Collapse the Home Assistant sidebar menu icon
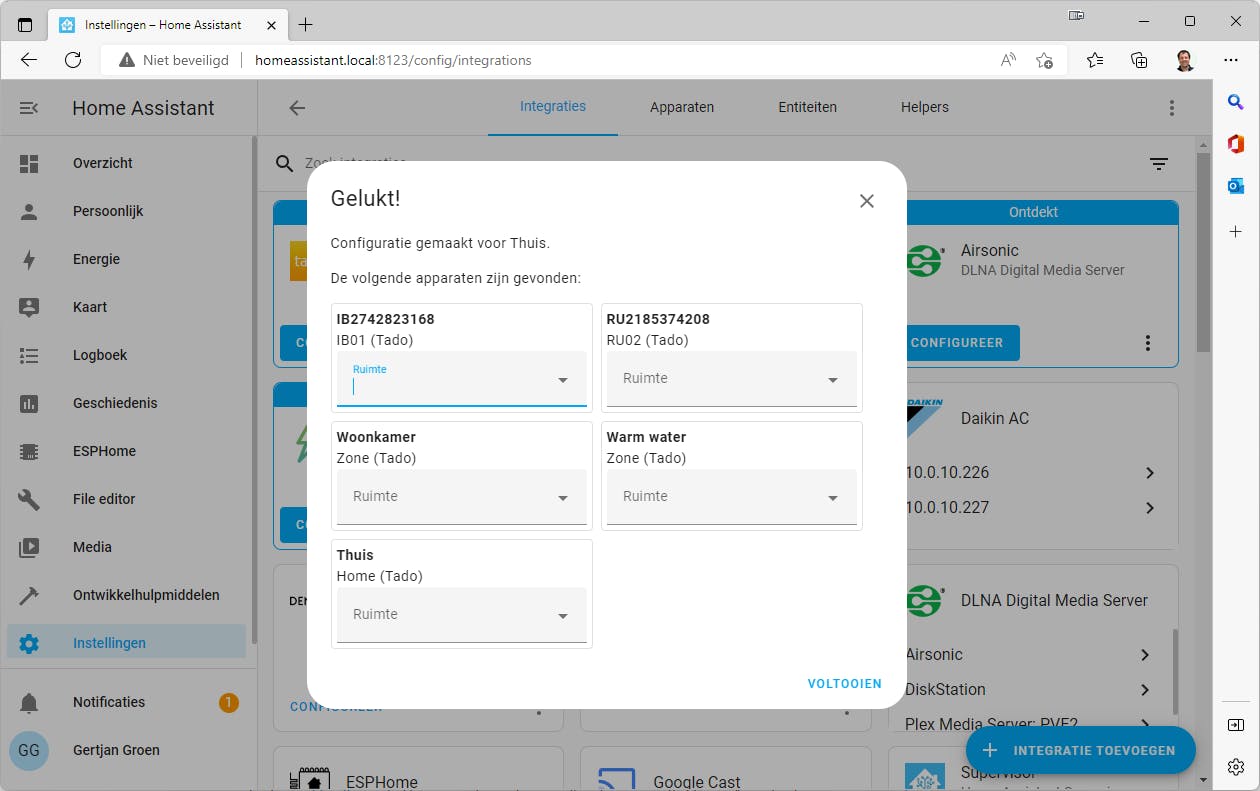Screen dimensions: 1260x791 [x=29, y=108]
